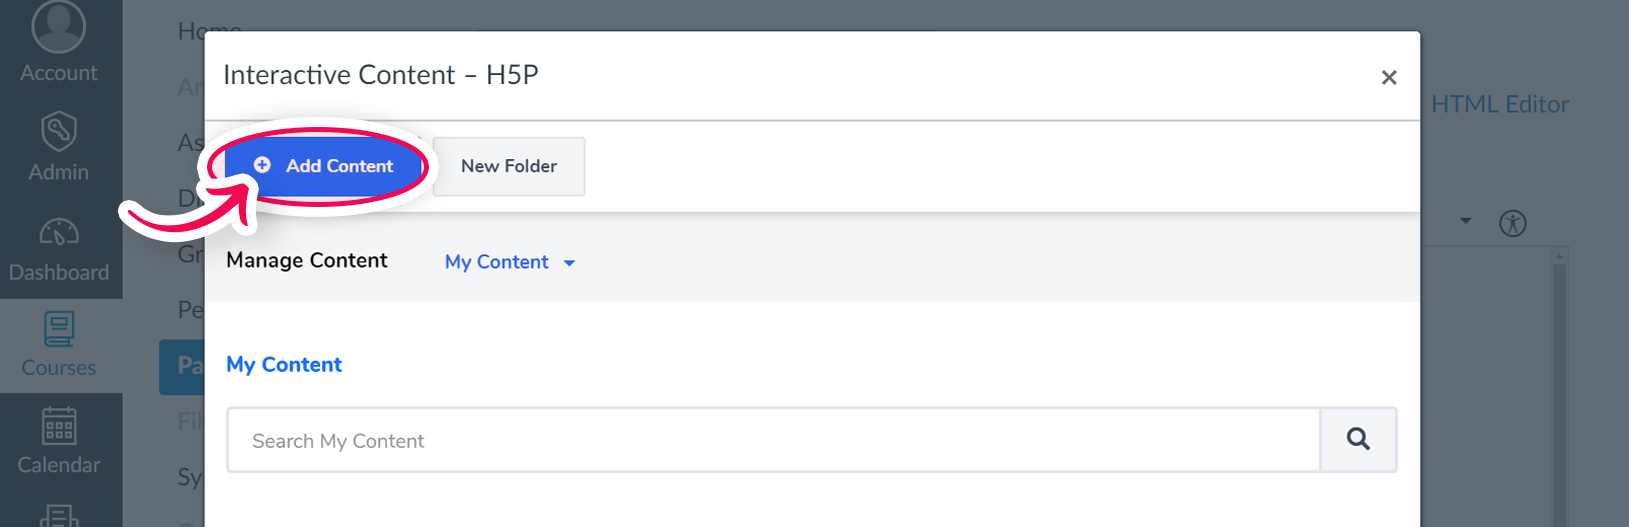
Task: Create a New Folder
Action: (x=509, y=166)
